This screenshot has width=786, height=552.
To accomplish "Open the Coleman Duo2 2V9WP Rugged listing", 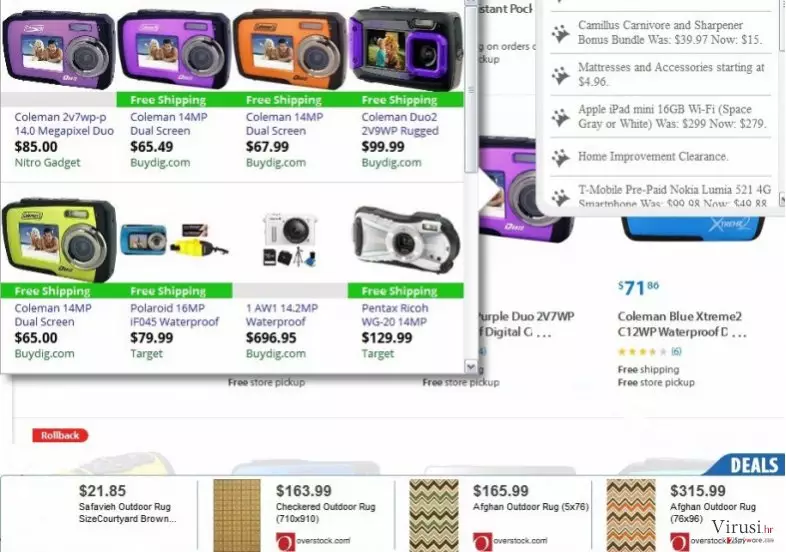I will (400, 124).
